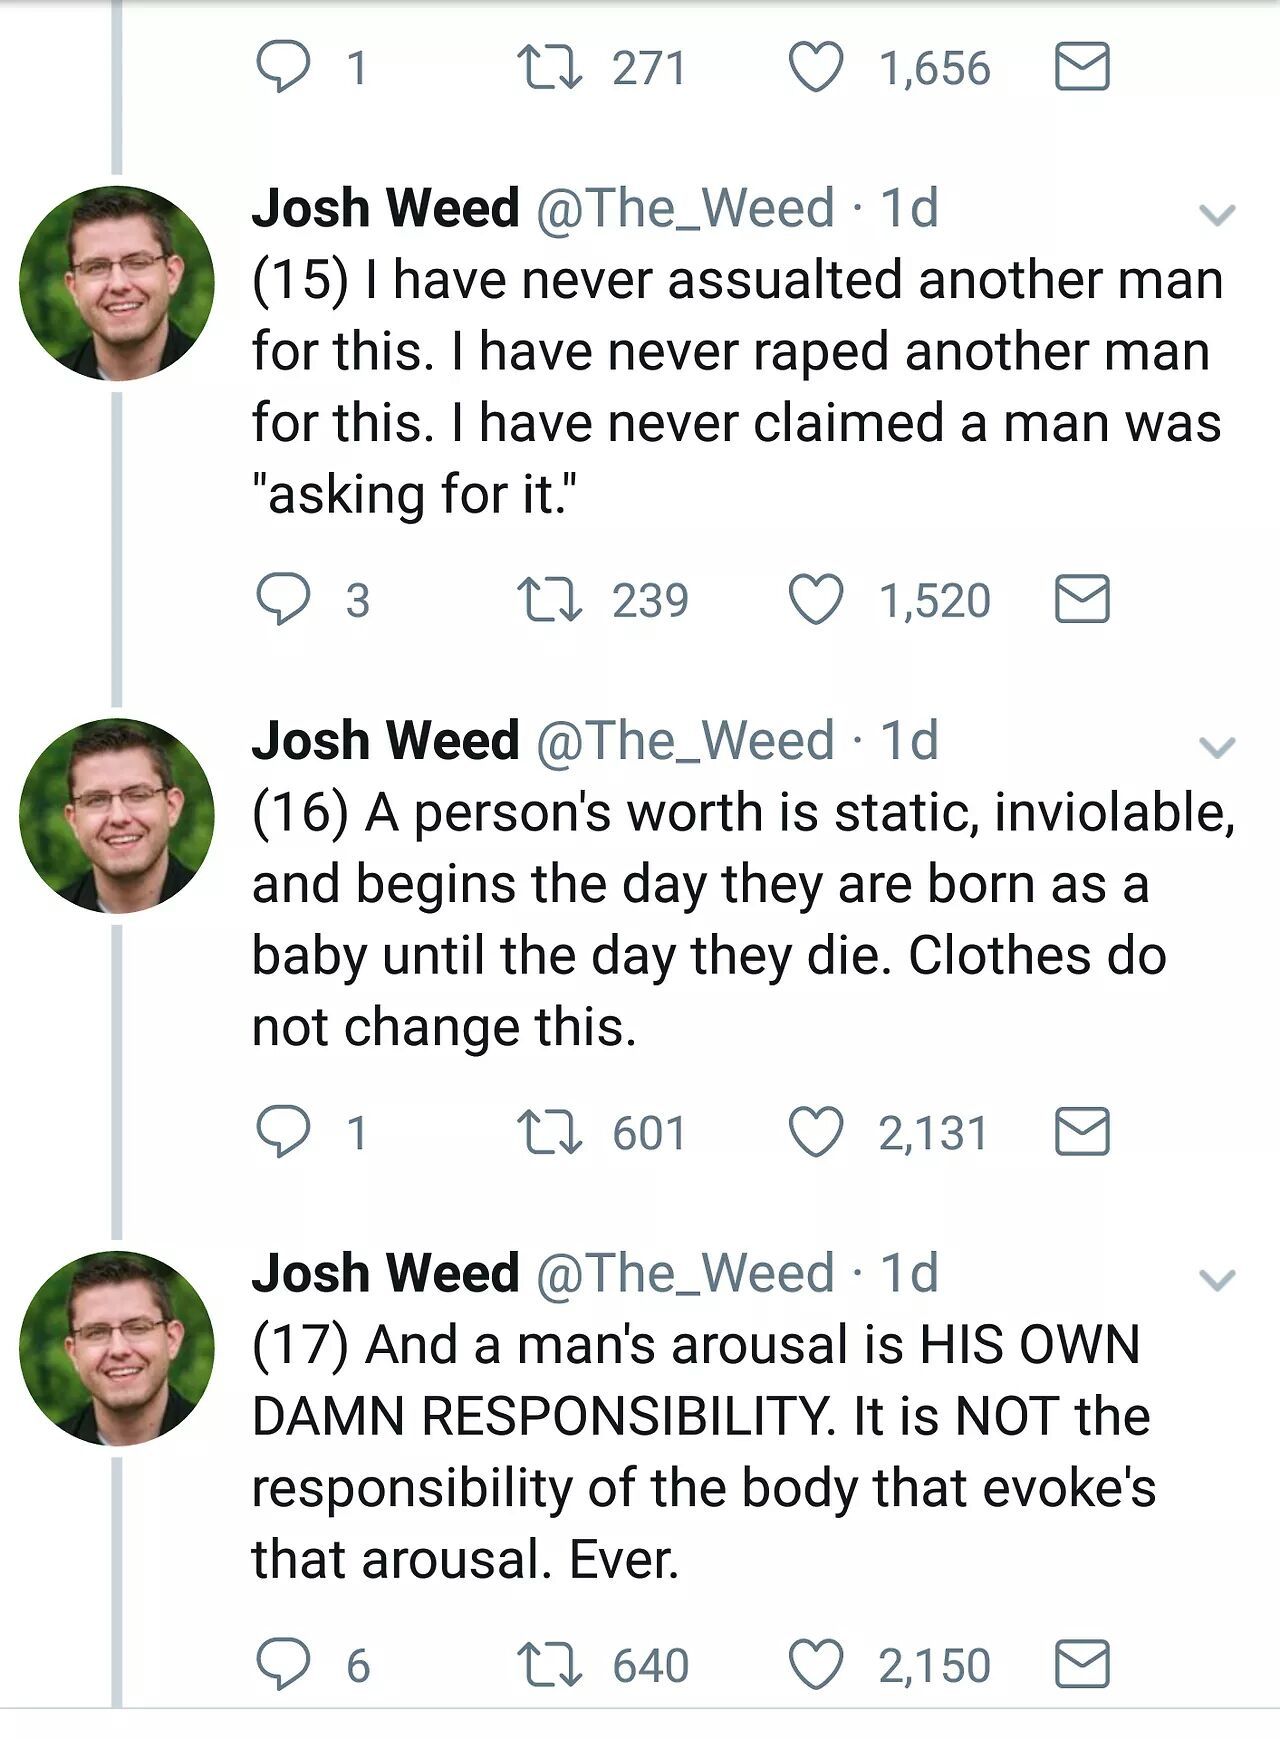Like the top tweet with 1,656 likes
This screenshot has height=1739, width=1280.
[x=816, y=68]
